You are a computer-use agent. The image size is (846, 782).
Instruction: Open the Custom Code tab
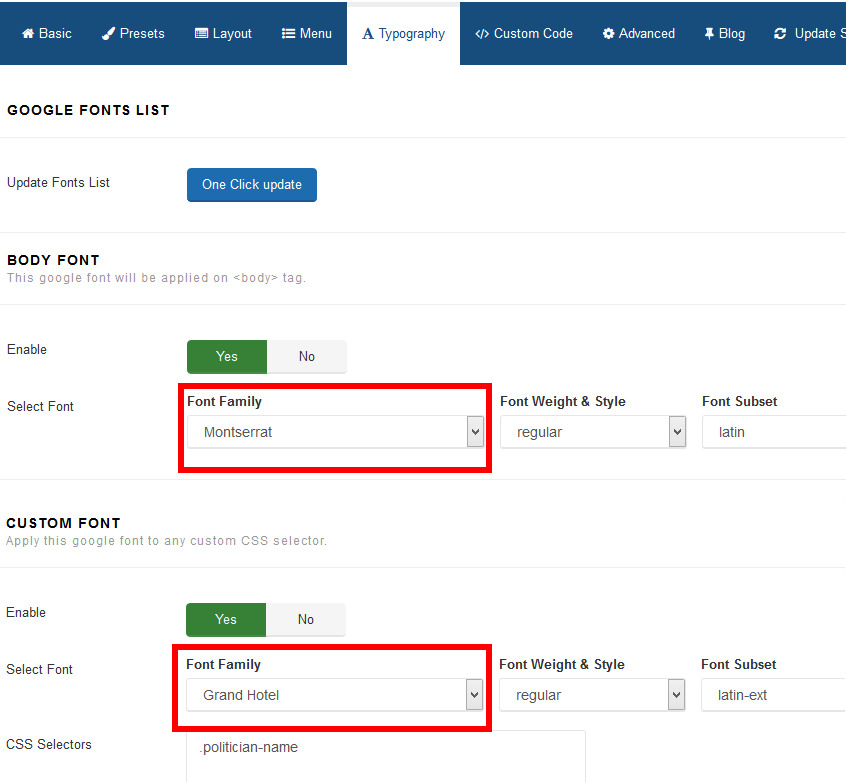(524, 33)
